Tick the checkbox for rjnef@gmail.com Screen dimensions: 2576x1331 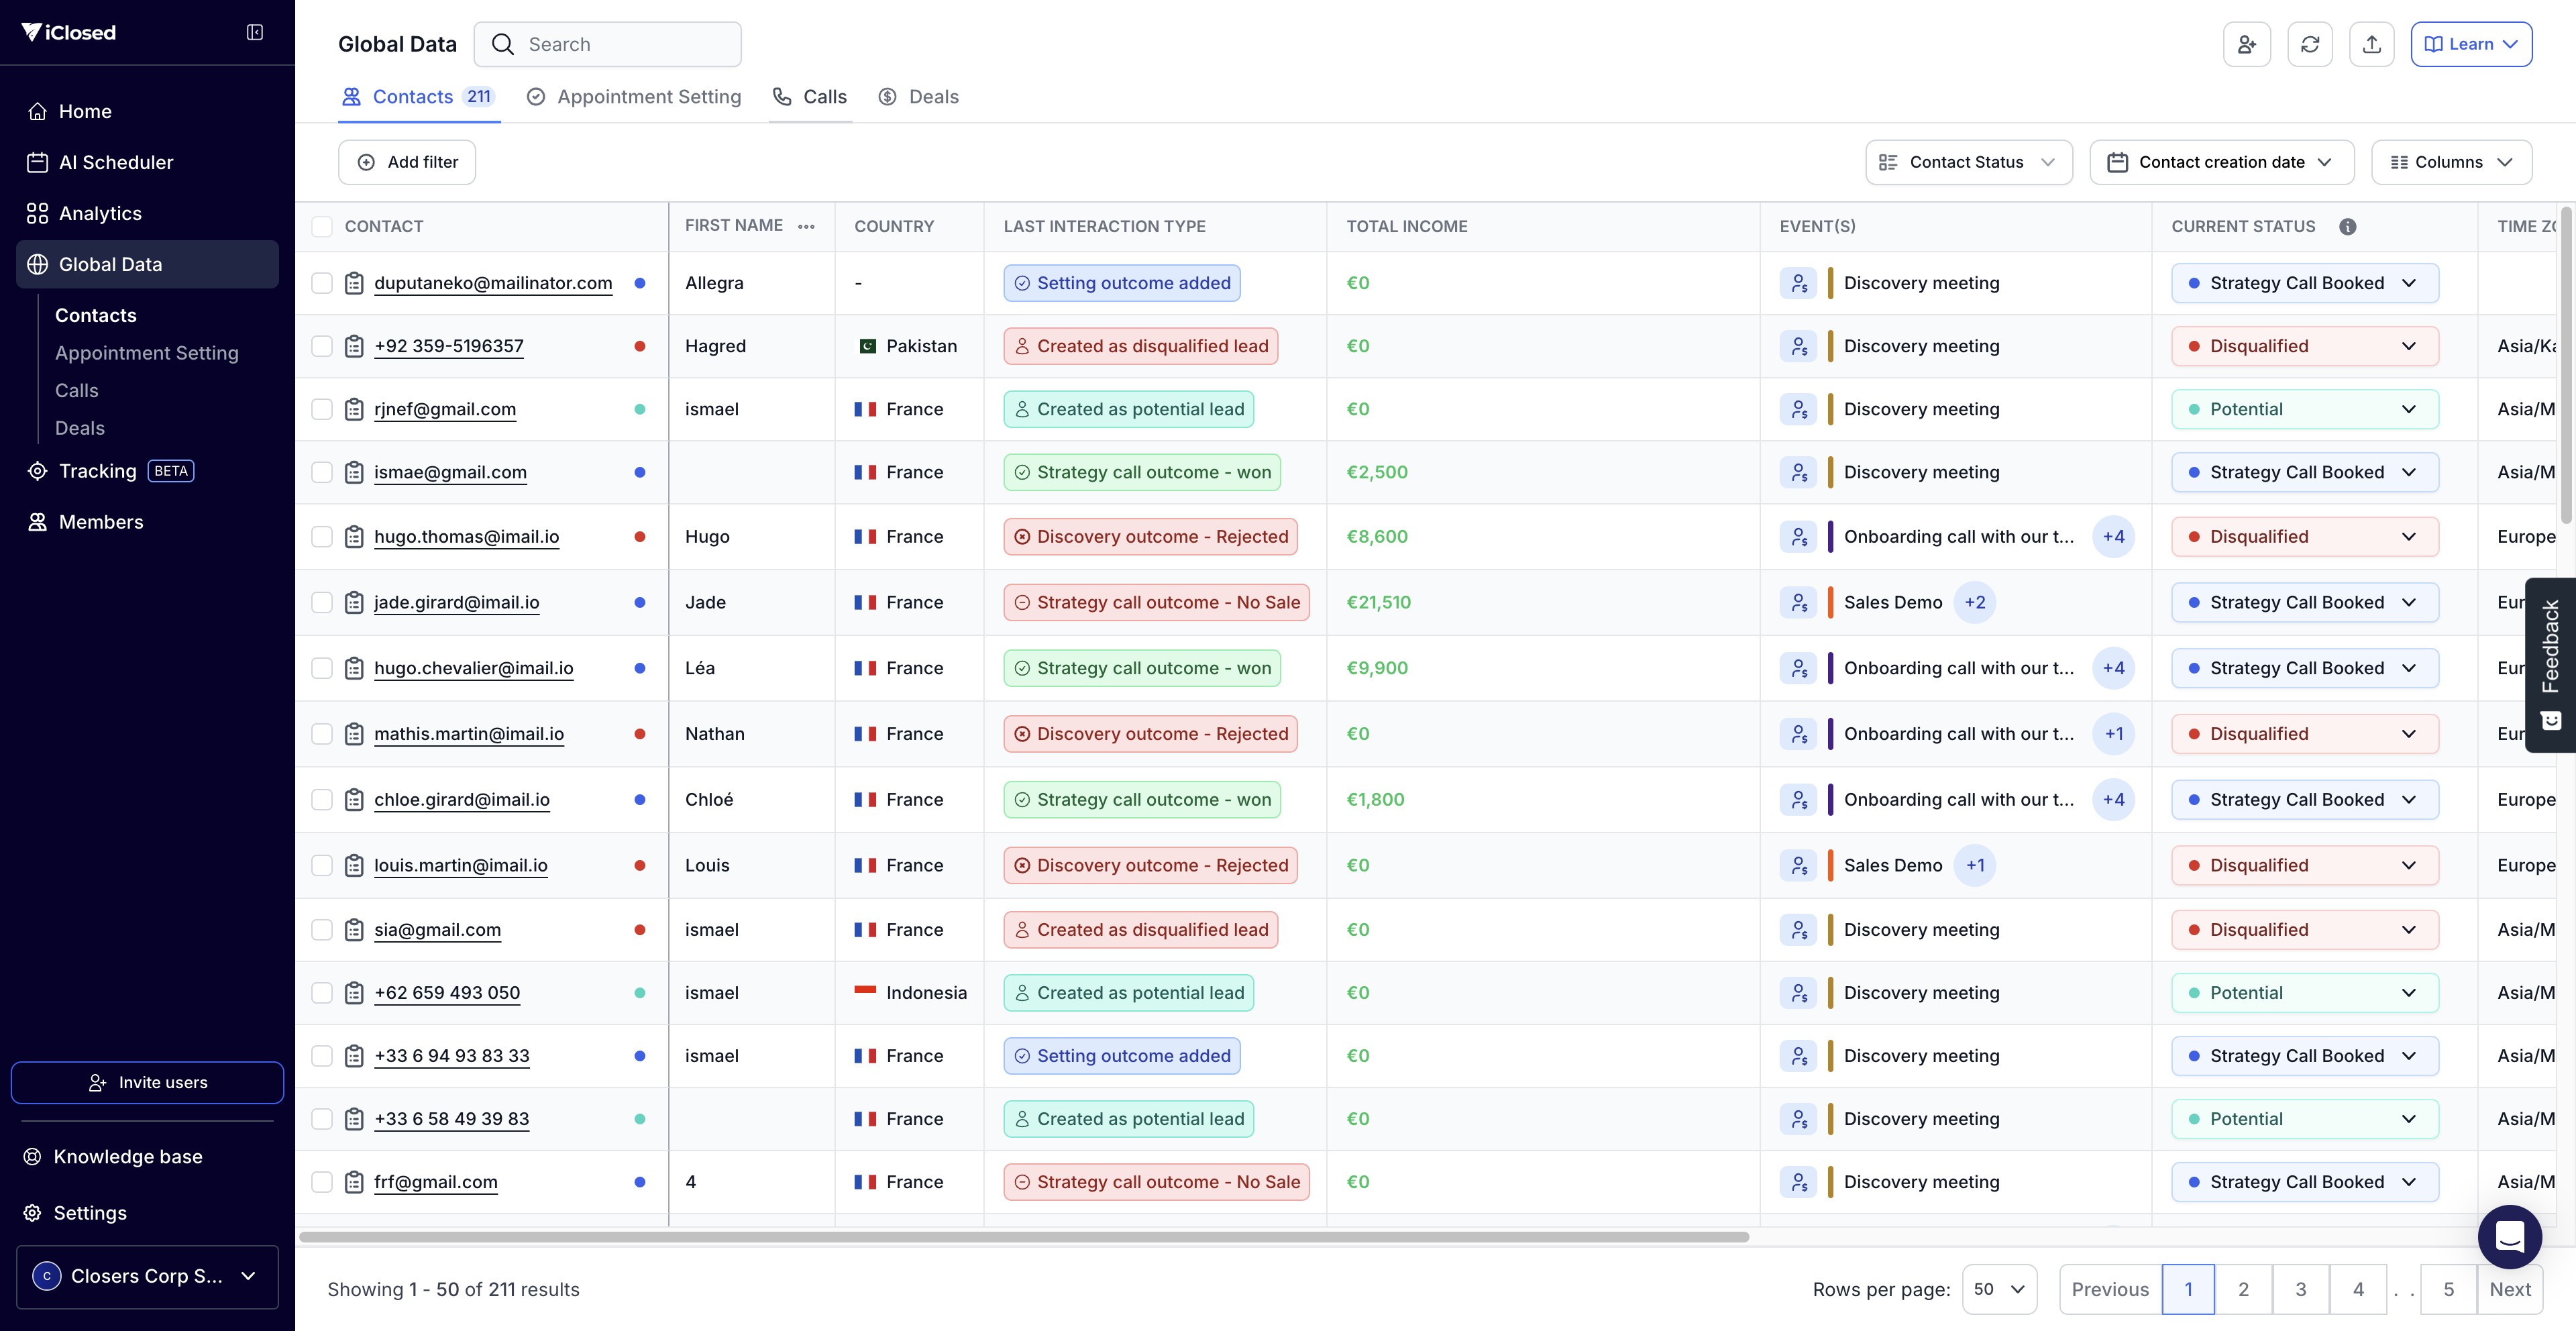pos(322,409)
